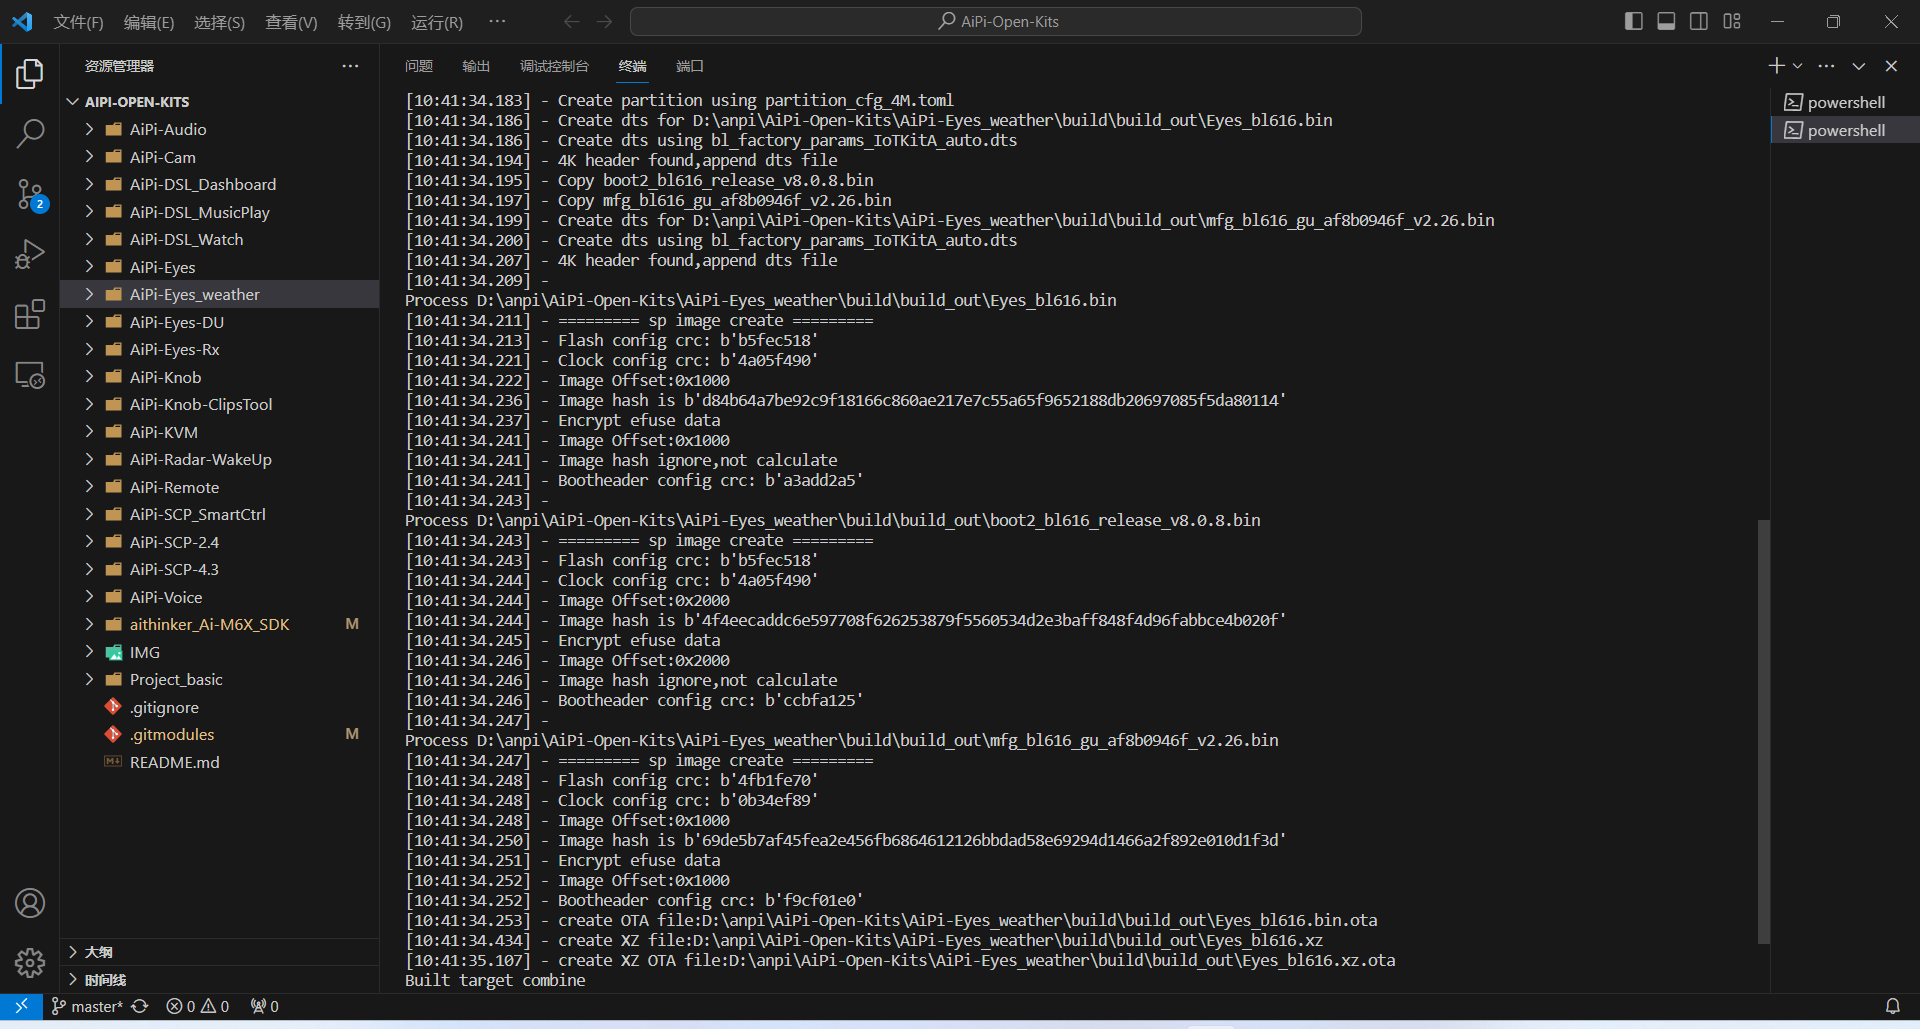Collapse the AIPI-OPEN-KITS root folder
This screenshot has height=1029, width=1920.
click(x=72, y=102)
